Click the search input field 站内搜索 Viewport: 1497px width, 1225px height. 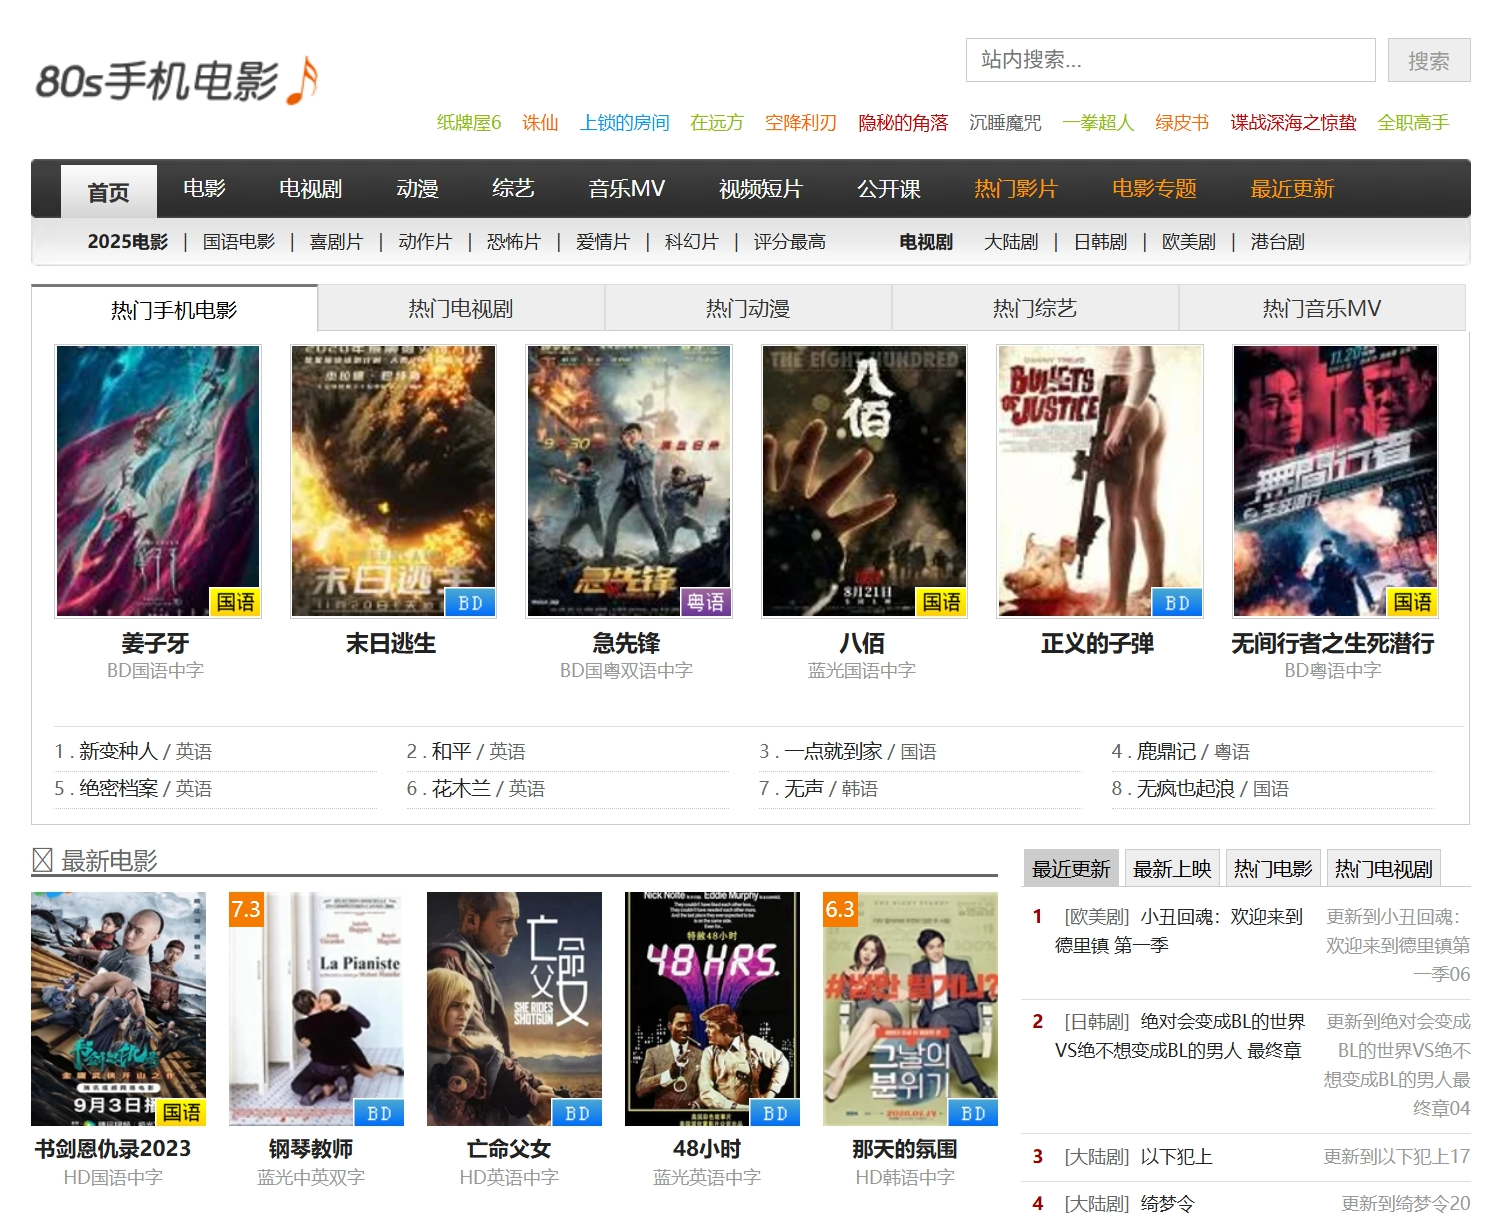coord(1170,60)
